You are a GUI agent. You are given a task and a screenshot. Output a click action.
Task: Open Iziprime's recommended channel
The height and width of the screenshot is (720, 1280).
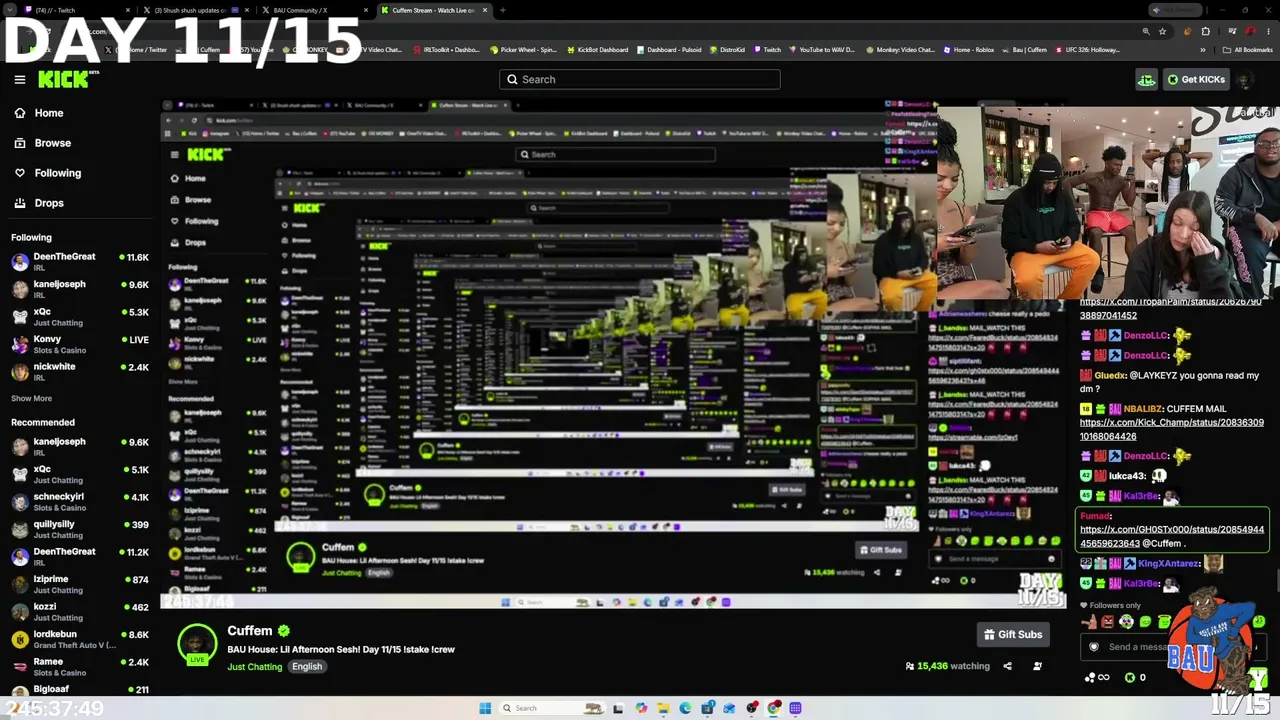pos(80,584)
